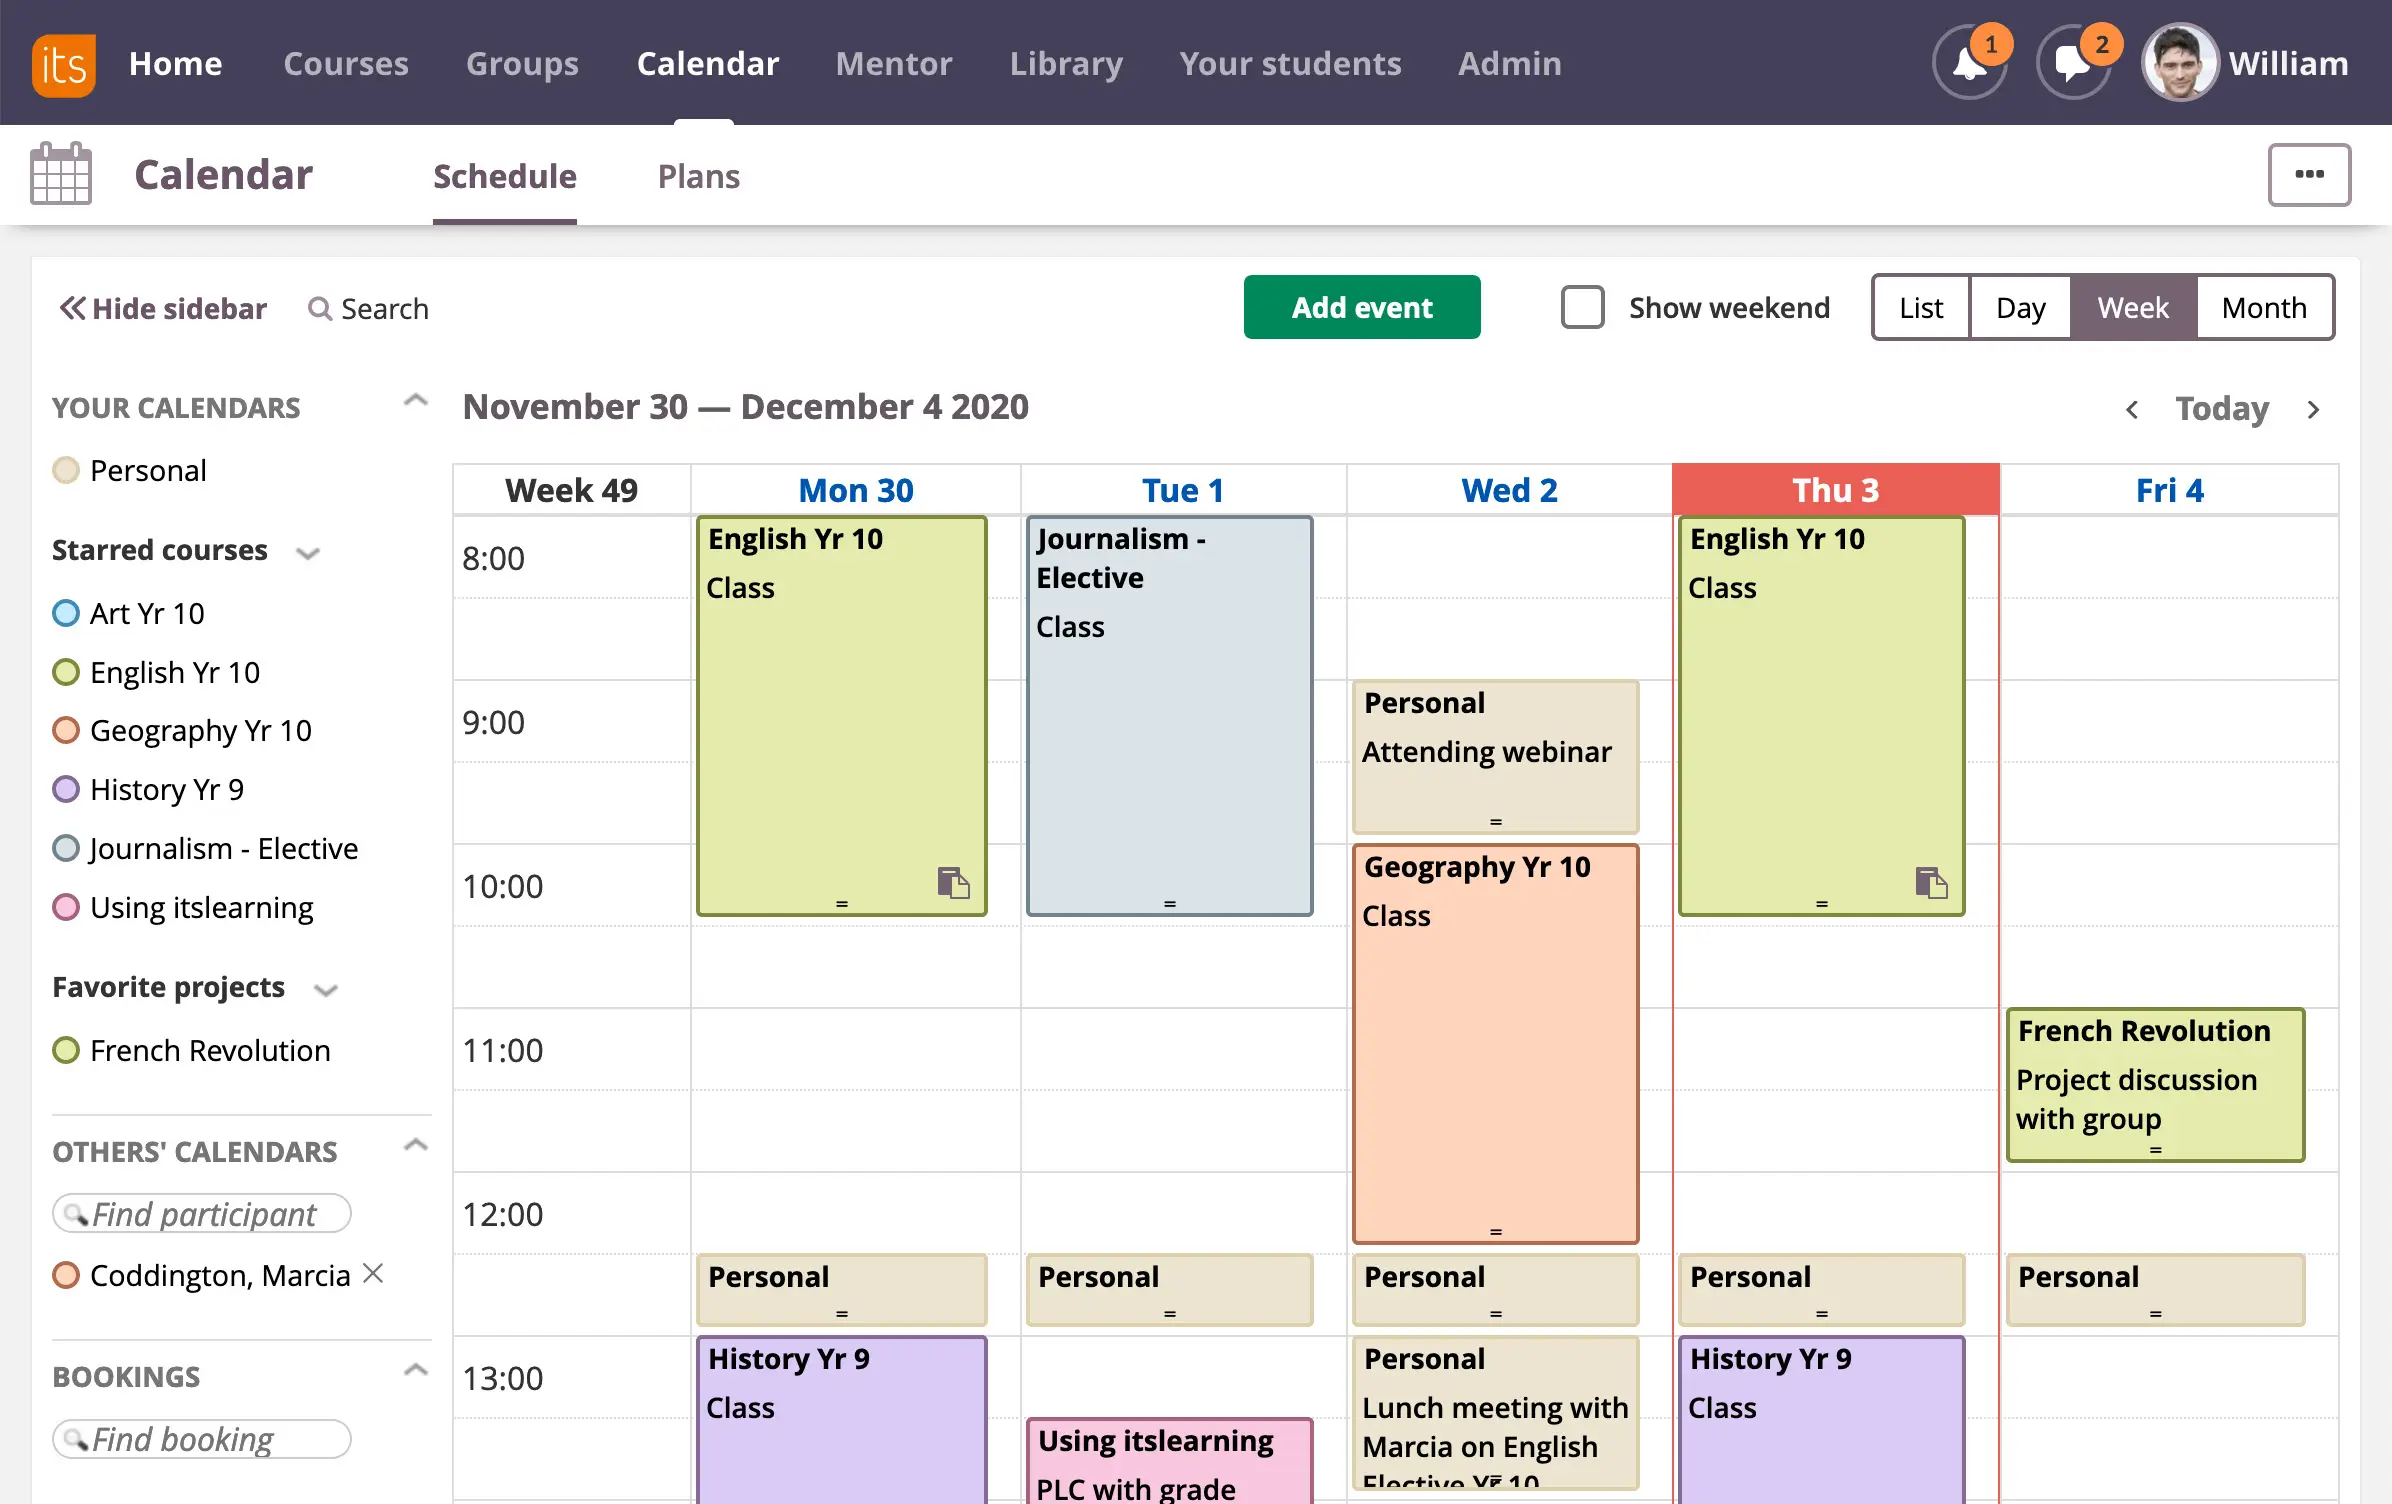
Task: Go to the next week arrow
Action: click(2313, 409)
